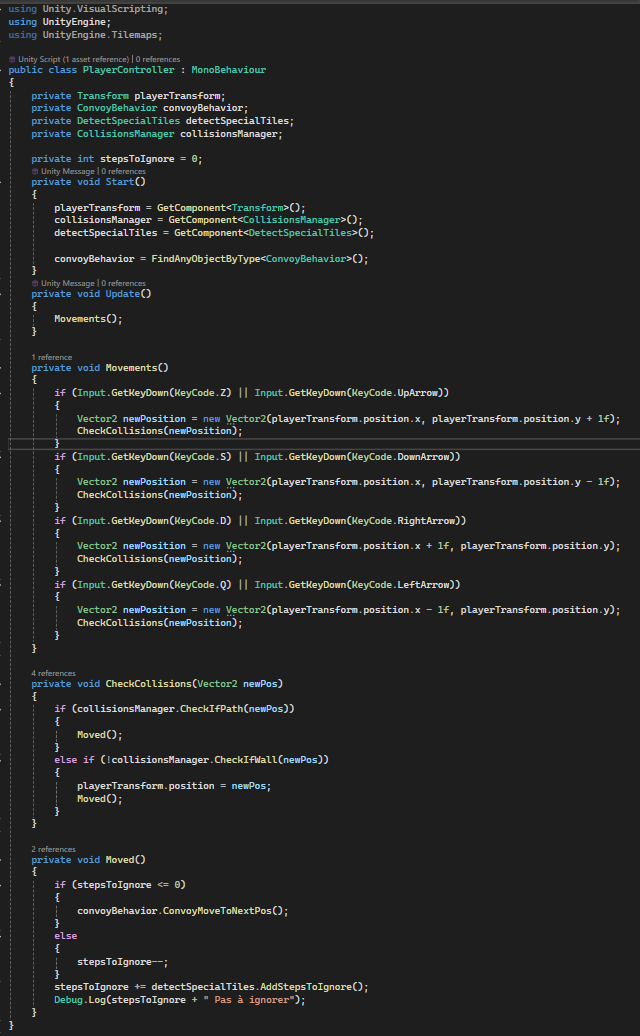Viewport: 640px width, 1036px height.
Task: Click the "else if (!collisionsManager.CheckIfWall(newPos))" line
Action: 192,760
